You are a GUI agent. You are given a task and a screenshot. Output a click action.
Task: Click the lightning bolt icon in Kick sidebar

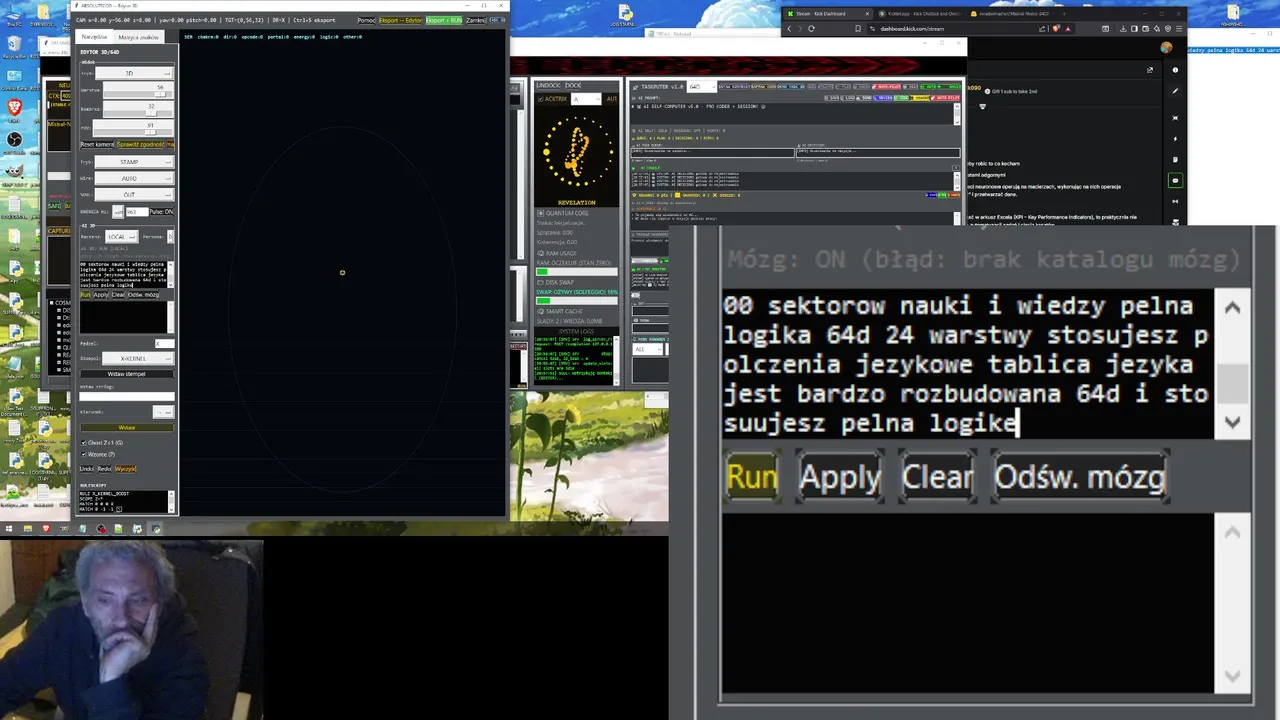tap(1175, 139)
